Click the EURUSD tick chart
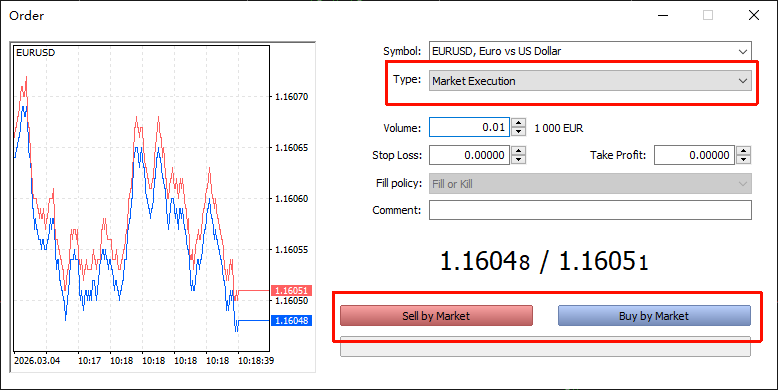 141,198
